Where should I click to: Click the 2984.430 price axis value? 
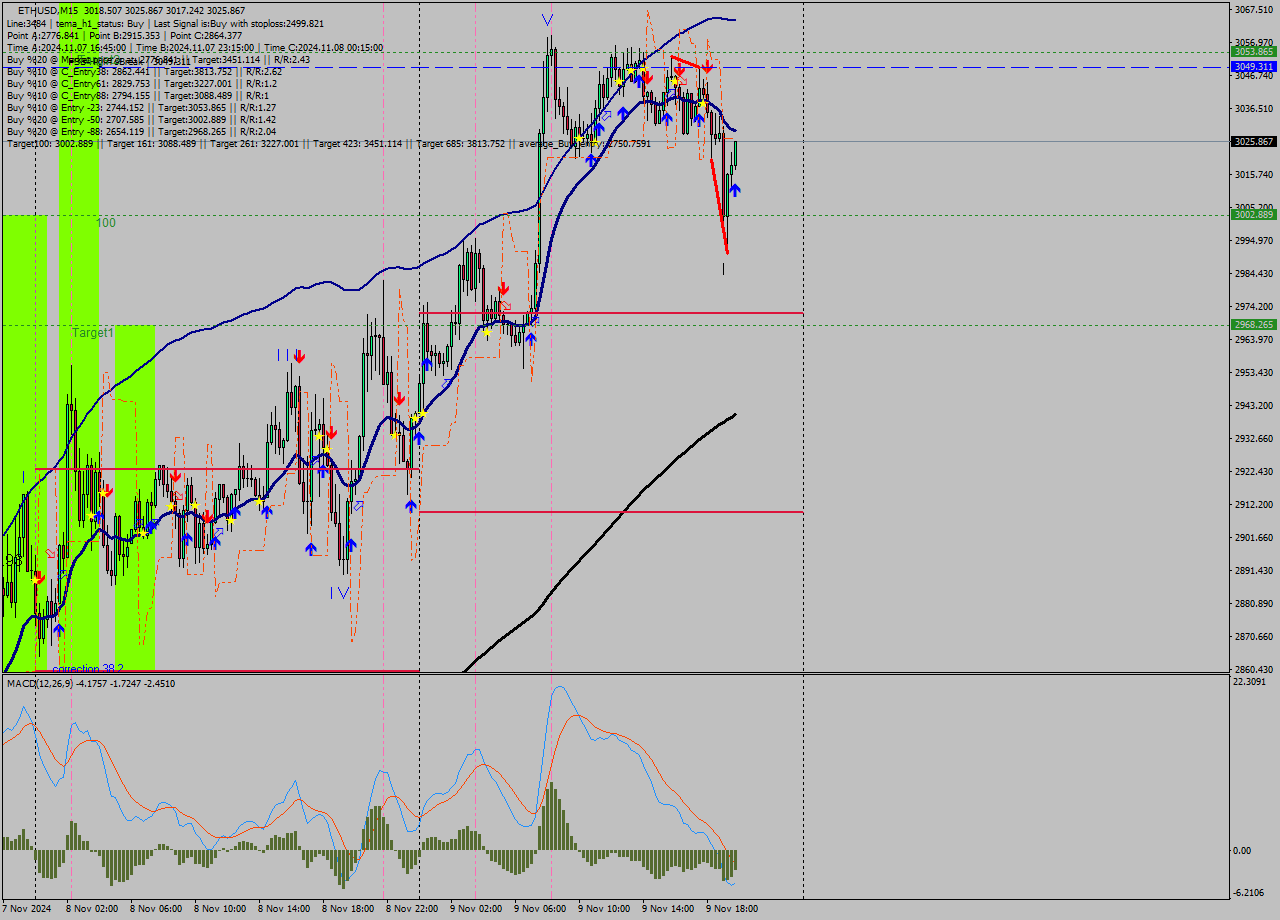(1254, 273)
